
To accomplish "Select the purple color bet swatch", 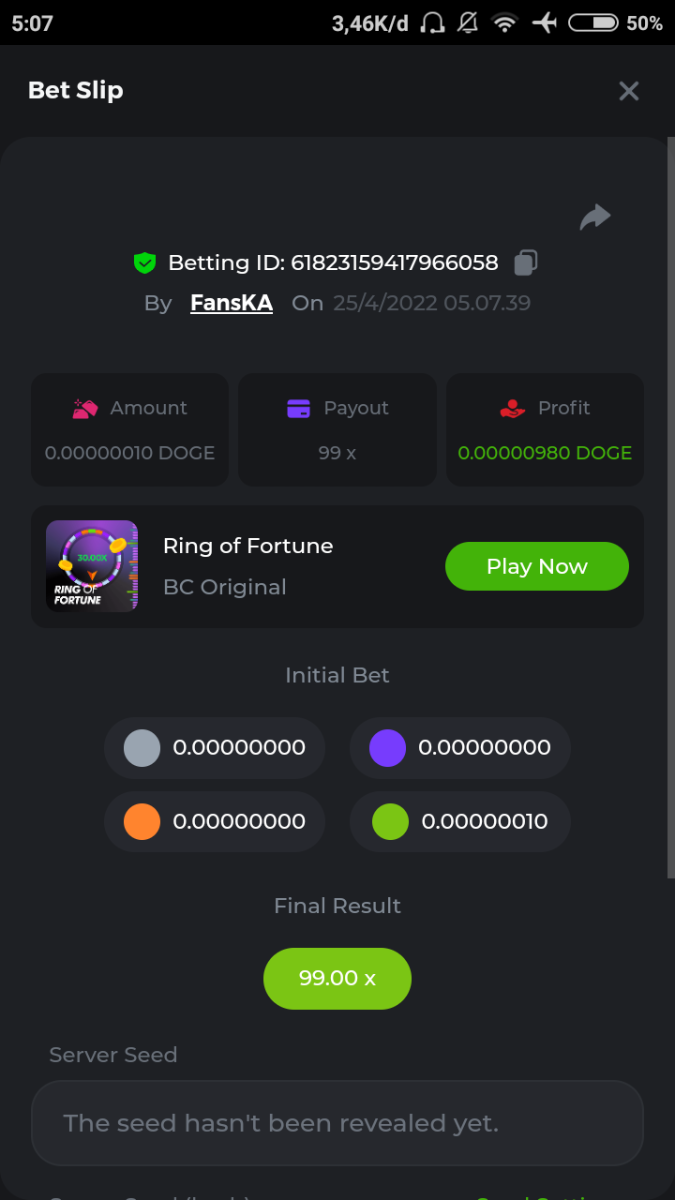I will 387,748.
